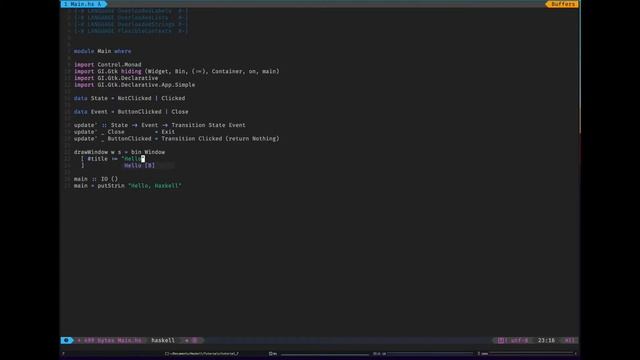Click the "Transition Clicked (return Nothing)" expression

click(x=220, y=138)
